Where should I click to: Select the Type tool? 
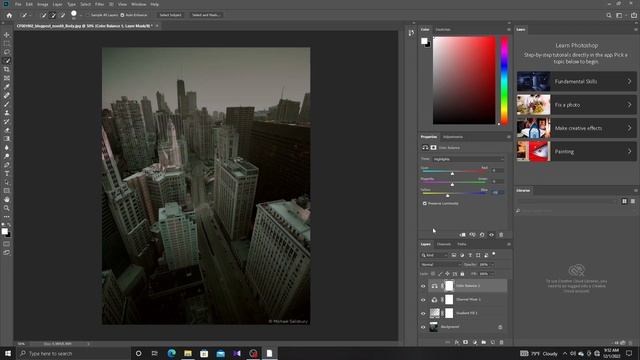click(x=7, y=173)
